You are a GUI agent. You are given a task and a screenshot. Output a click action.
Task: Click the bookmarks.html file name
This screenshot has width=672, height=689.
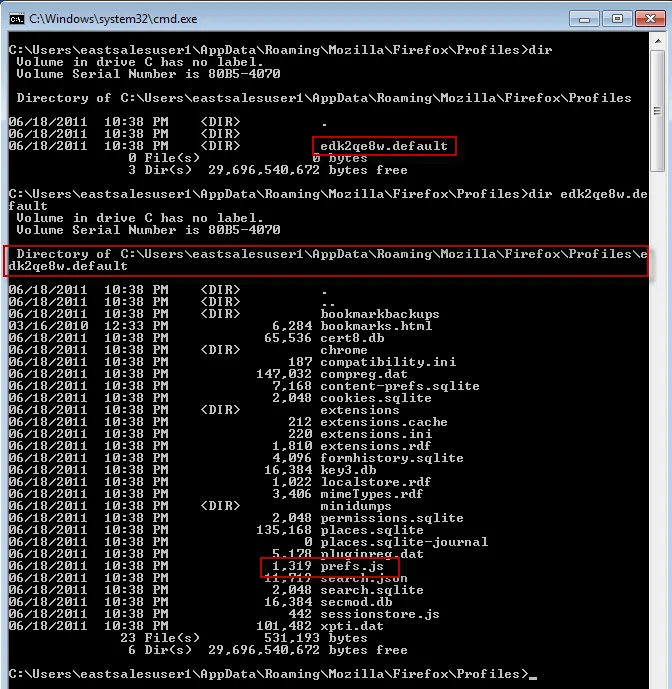pos(376,326)
